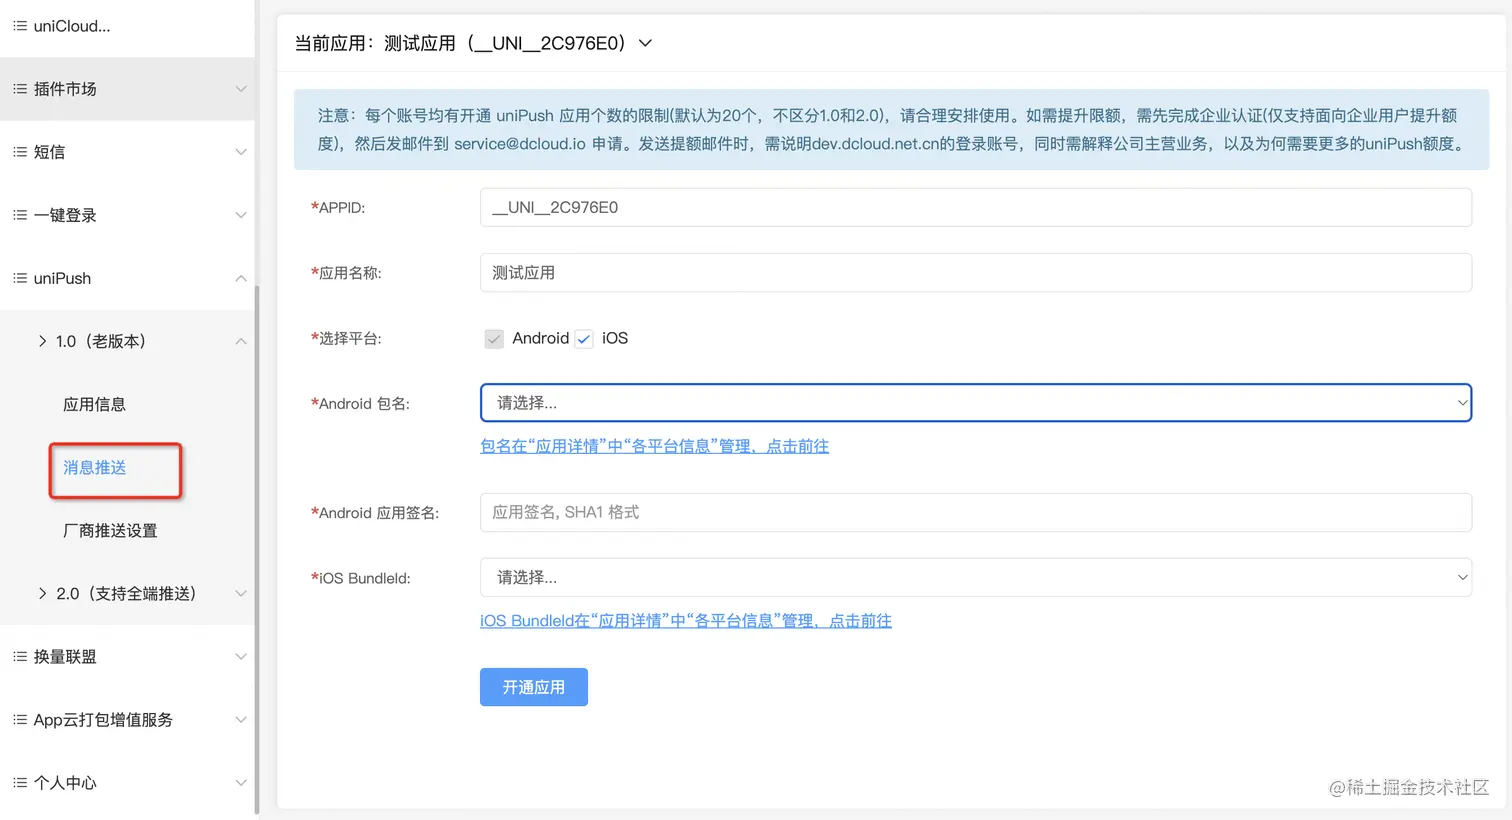The height and width of the screenshot is (820, 1512).
Task: Click the APPID input field
Action: [x=976, y=207]
